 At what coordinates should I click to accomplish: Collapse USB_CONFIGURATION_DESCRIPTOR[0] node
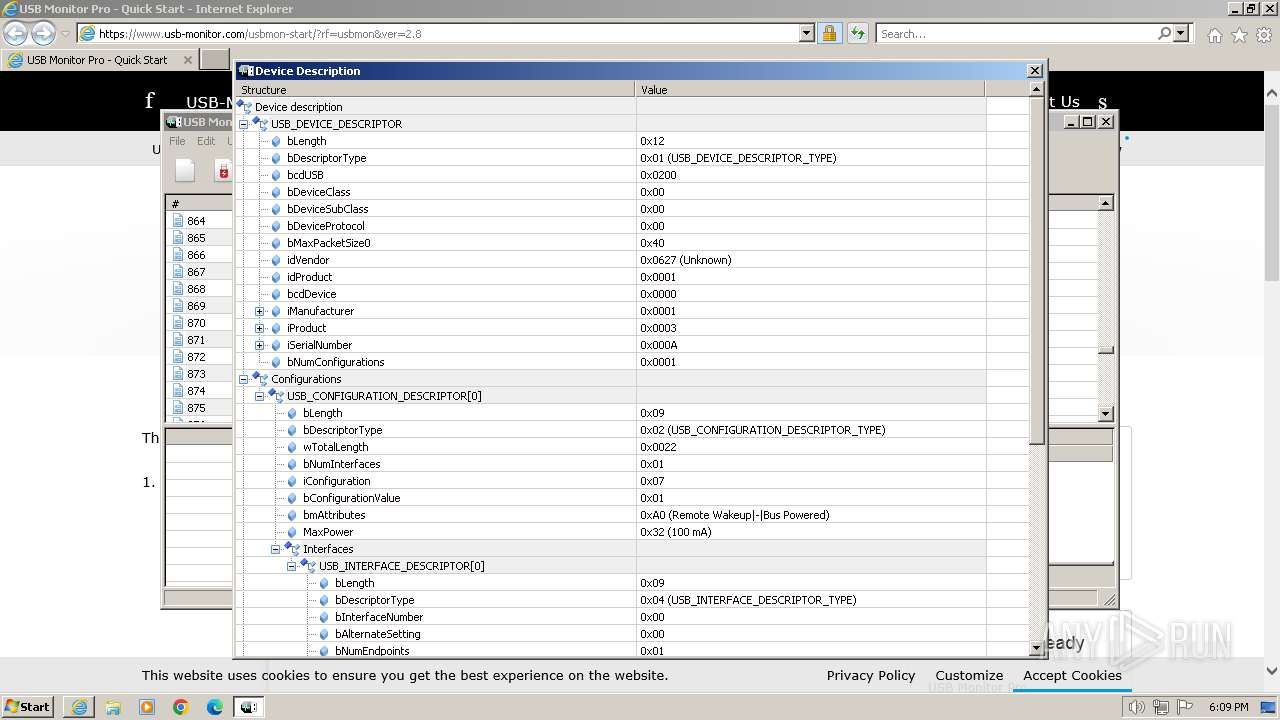coord(259,396)
